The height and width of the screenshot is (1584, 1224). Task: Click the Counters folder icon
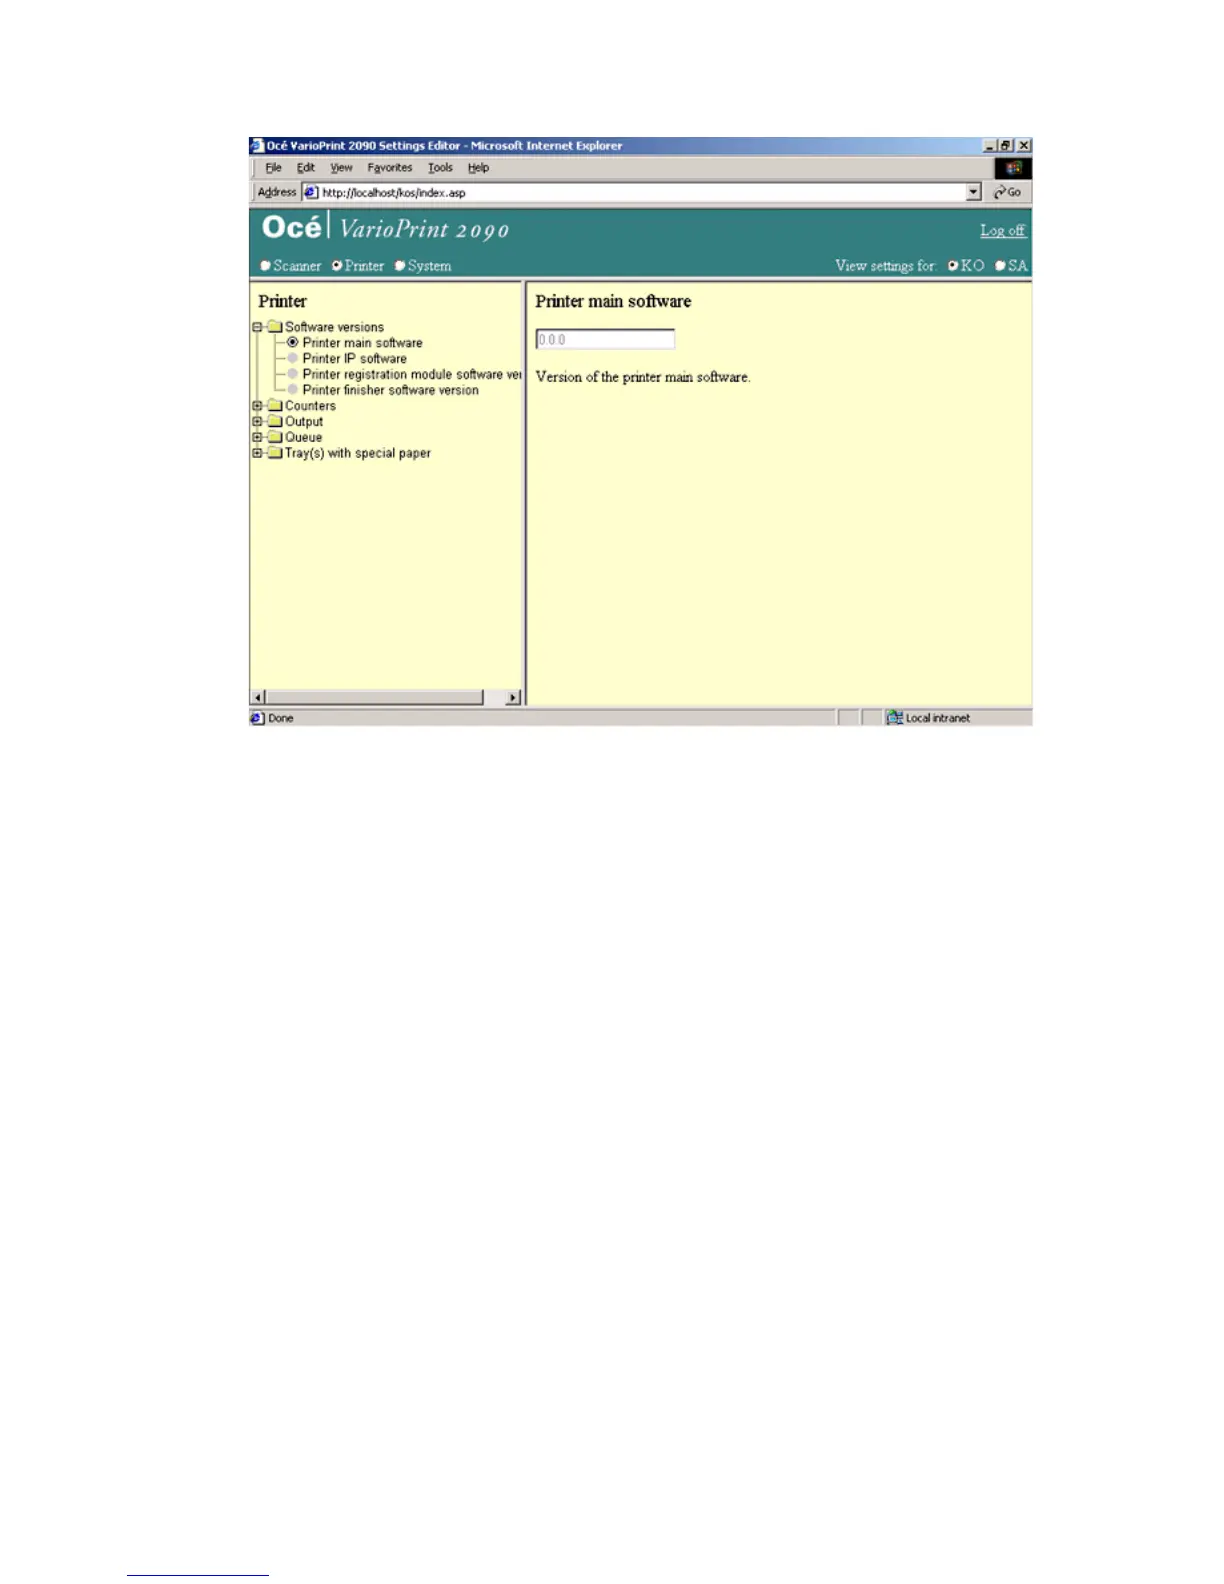tap(275, 406)
